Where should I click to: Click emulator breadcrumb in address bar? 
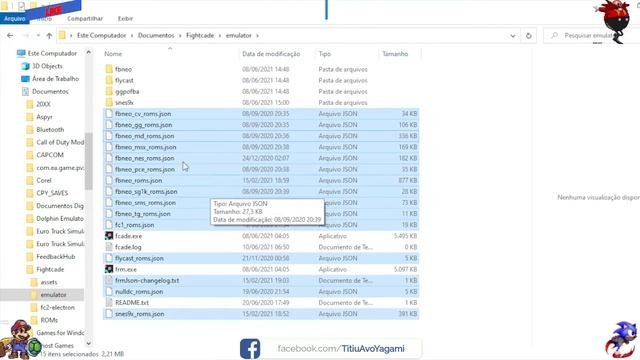[x=238, y=36]
